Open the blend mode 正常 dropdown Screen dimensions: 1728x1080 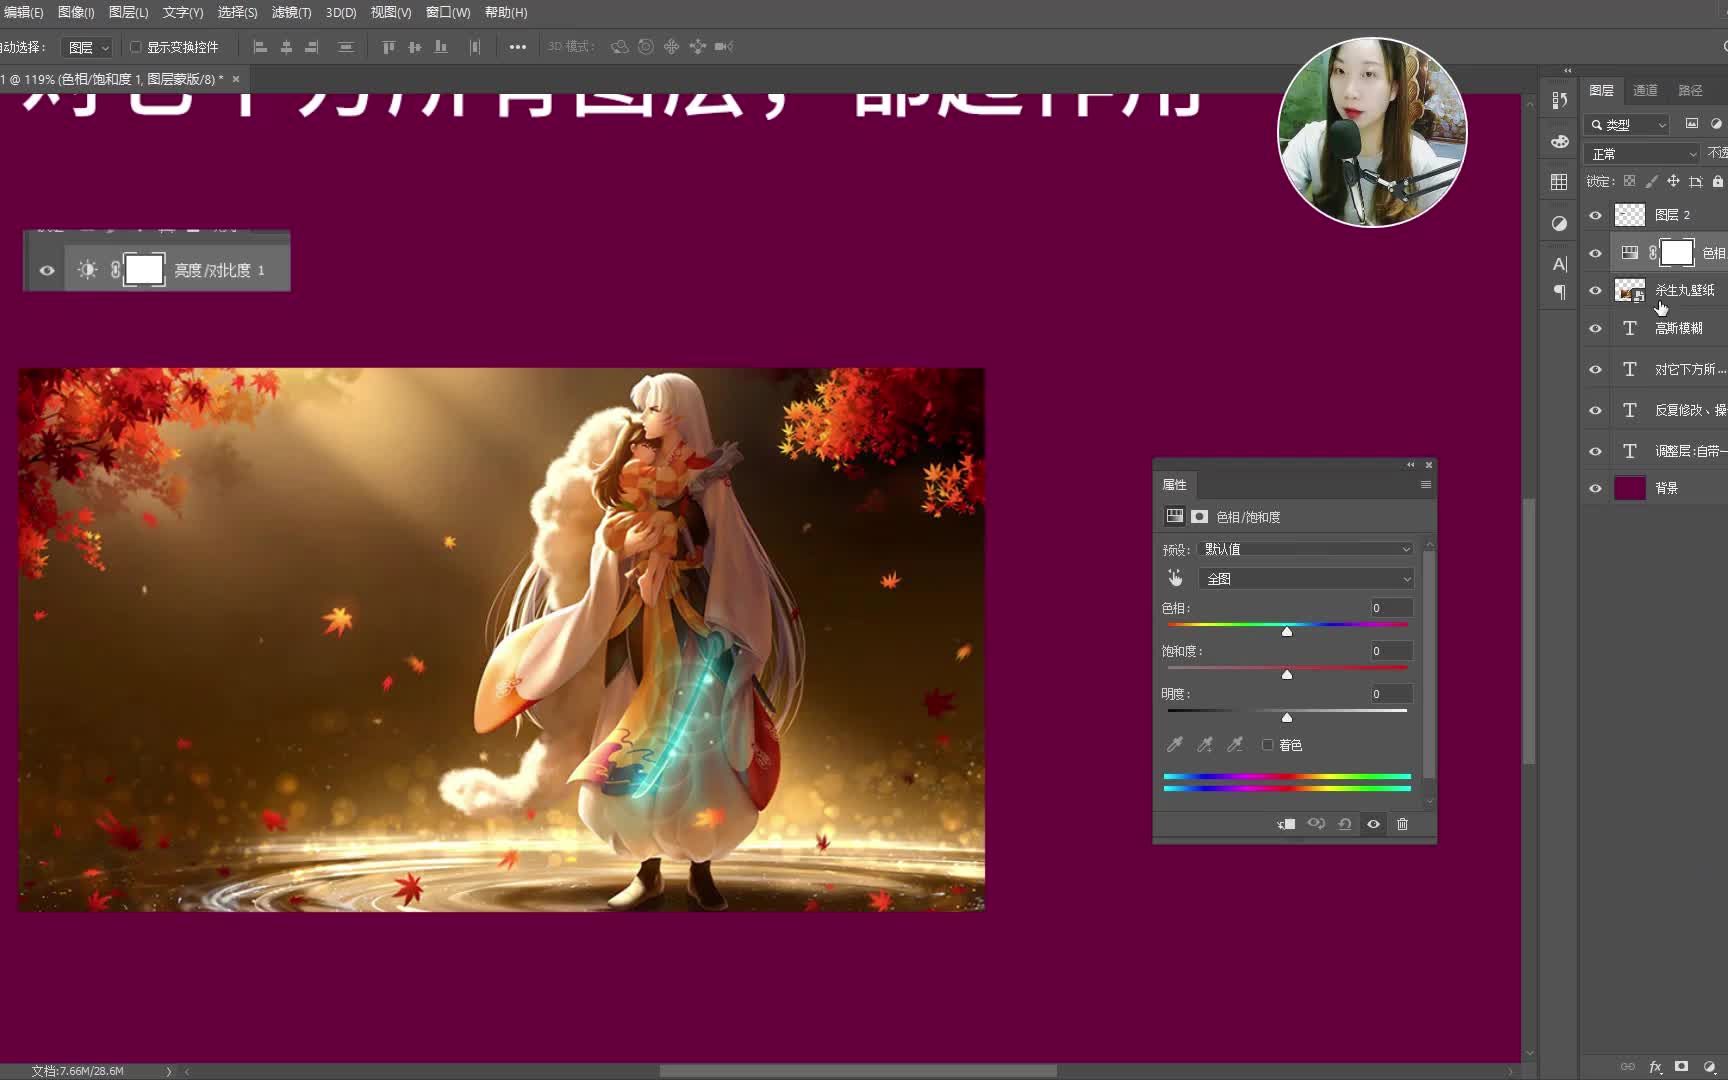coord(1643,154)
